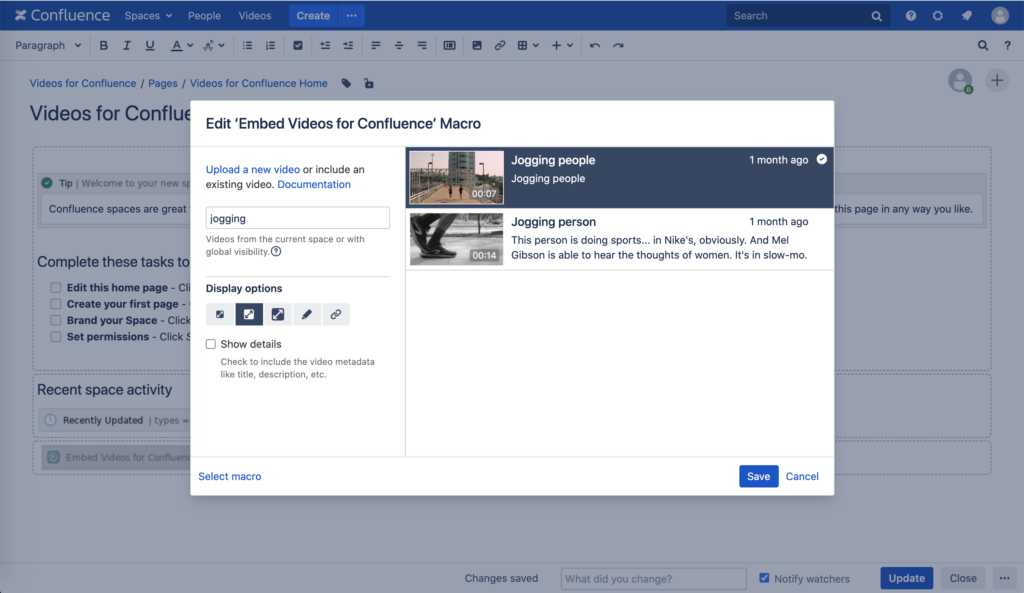The image size is (1024, 593).
Task: Open page restrictions lock icon
Action: click(x=369, y=84)
